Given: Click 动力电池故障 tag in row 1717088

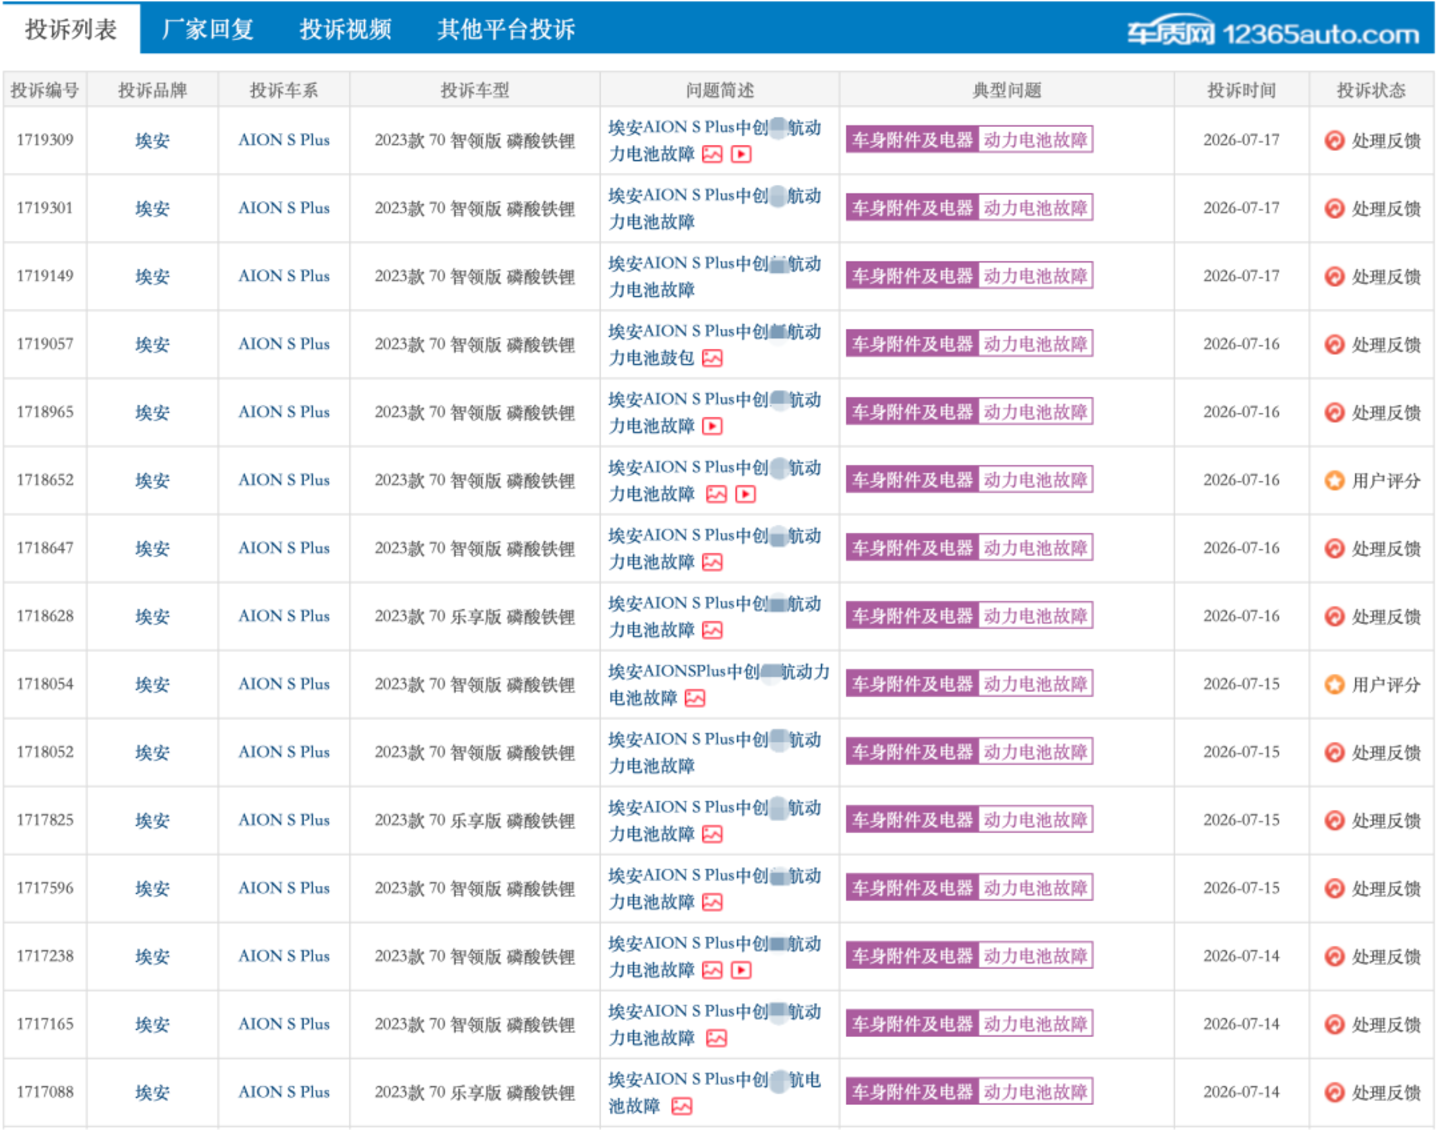Looking at the screenshot, I should tap(1035, 1092).
